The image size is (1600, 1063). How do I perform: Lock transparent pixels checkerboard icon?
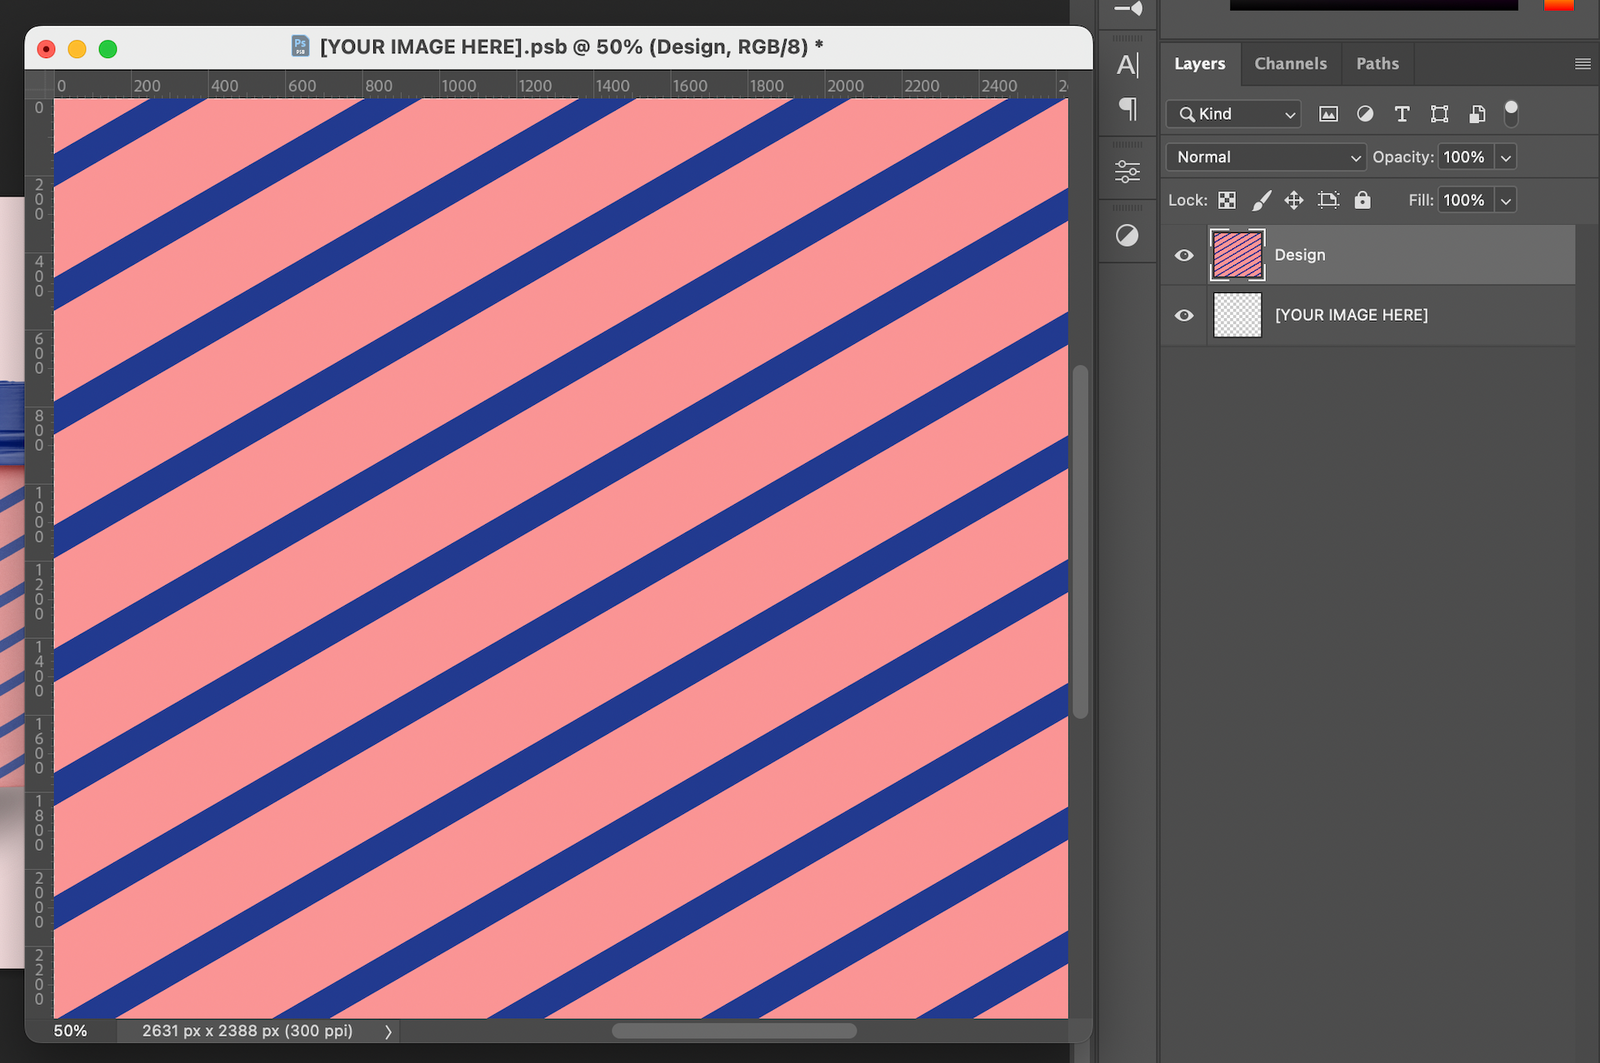(x=1227, y=200)
